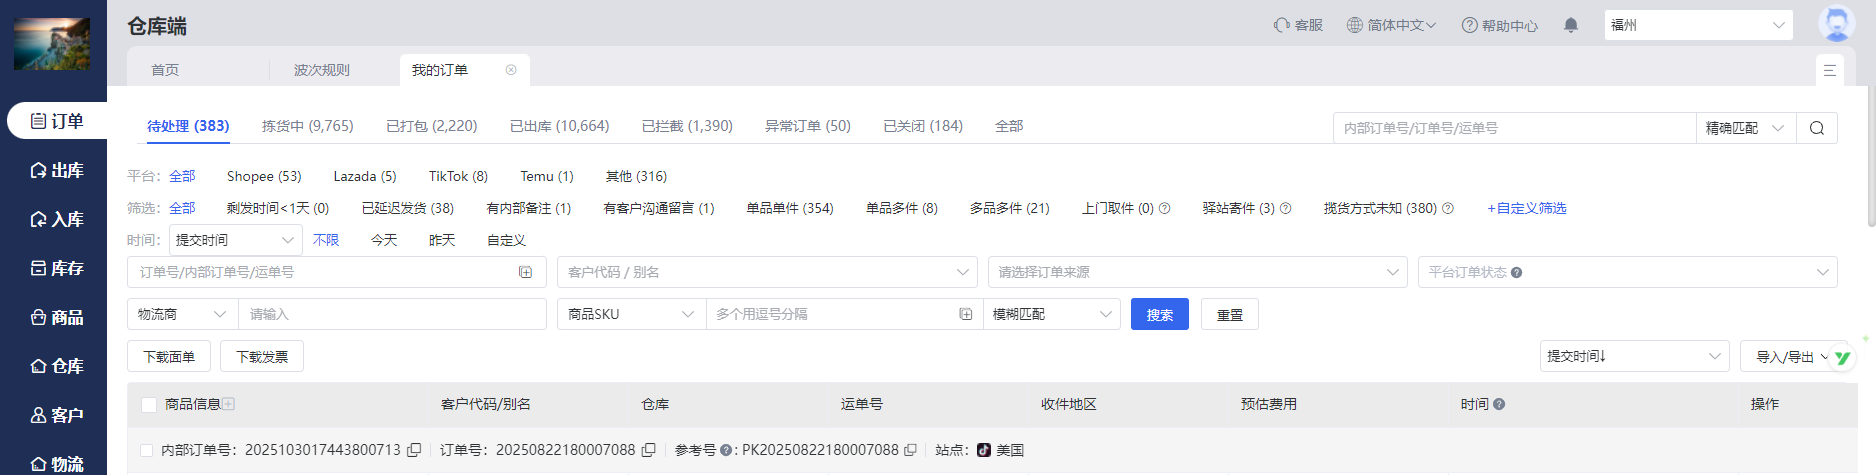This screenshot has width=1876, height=475.
Task: Open the 客户 sidebar menu
Action: click(57, 415)
